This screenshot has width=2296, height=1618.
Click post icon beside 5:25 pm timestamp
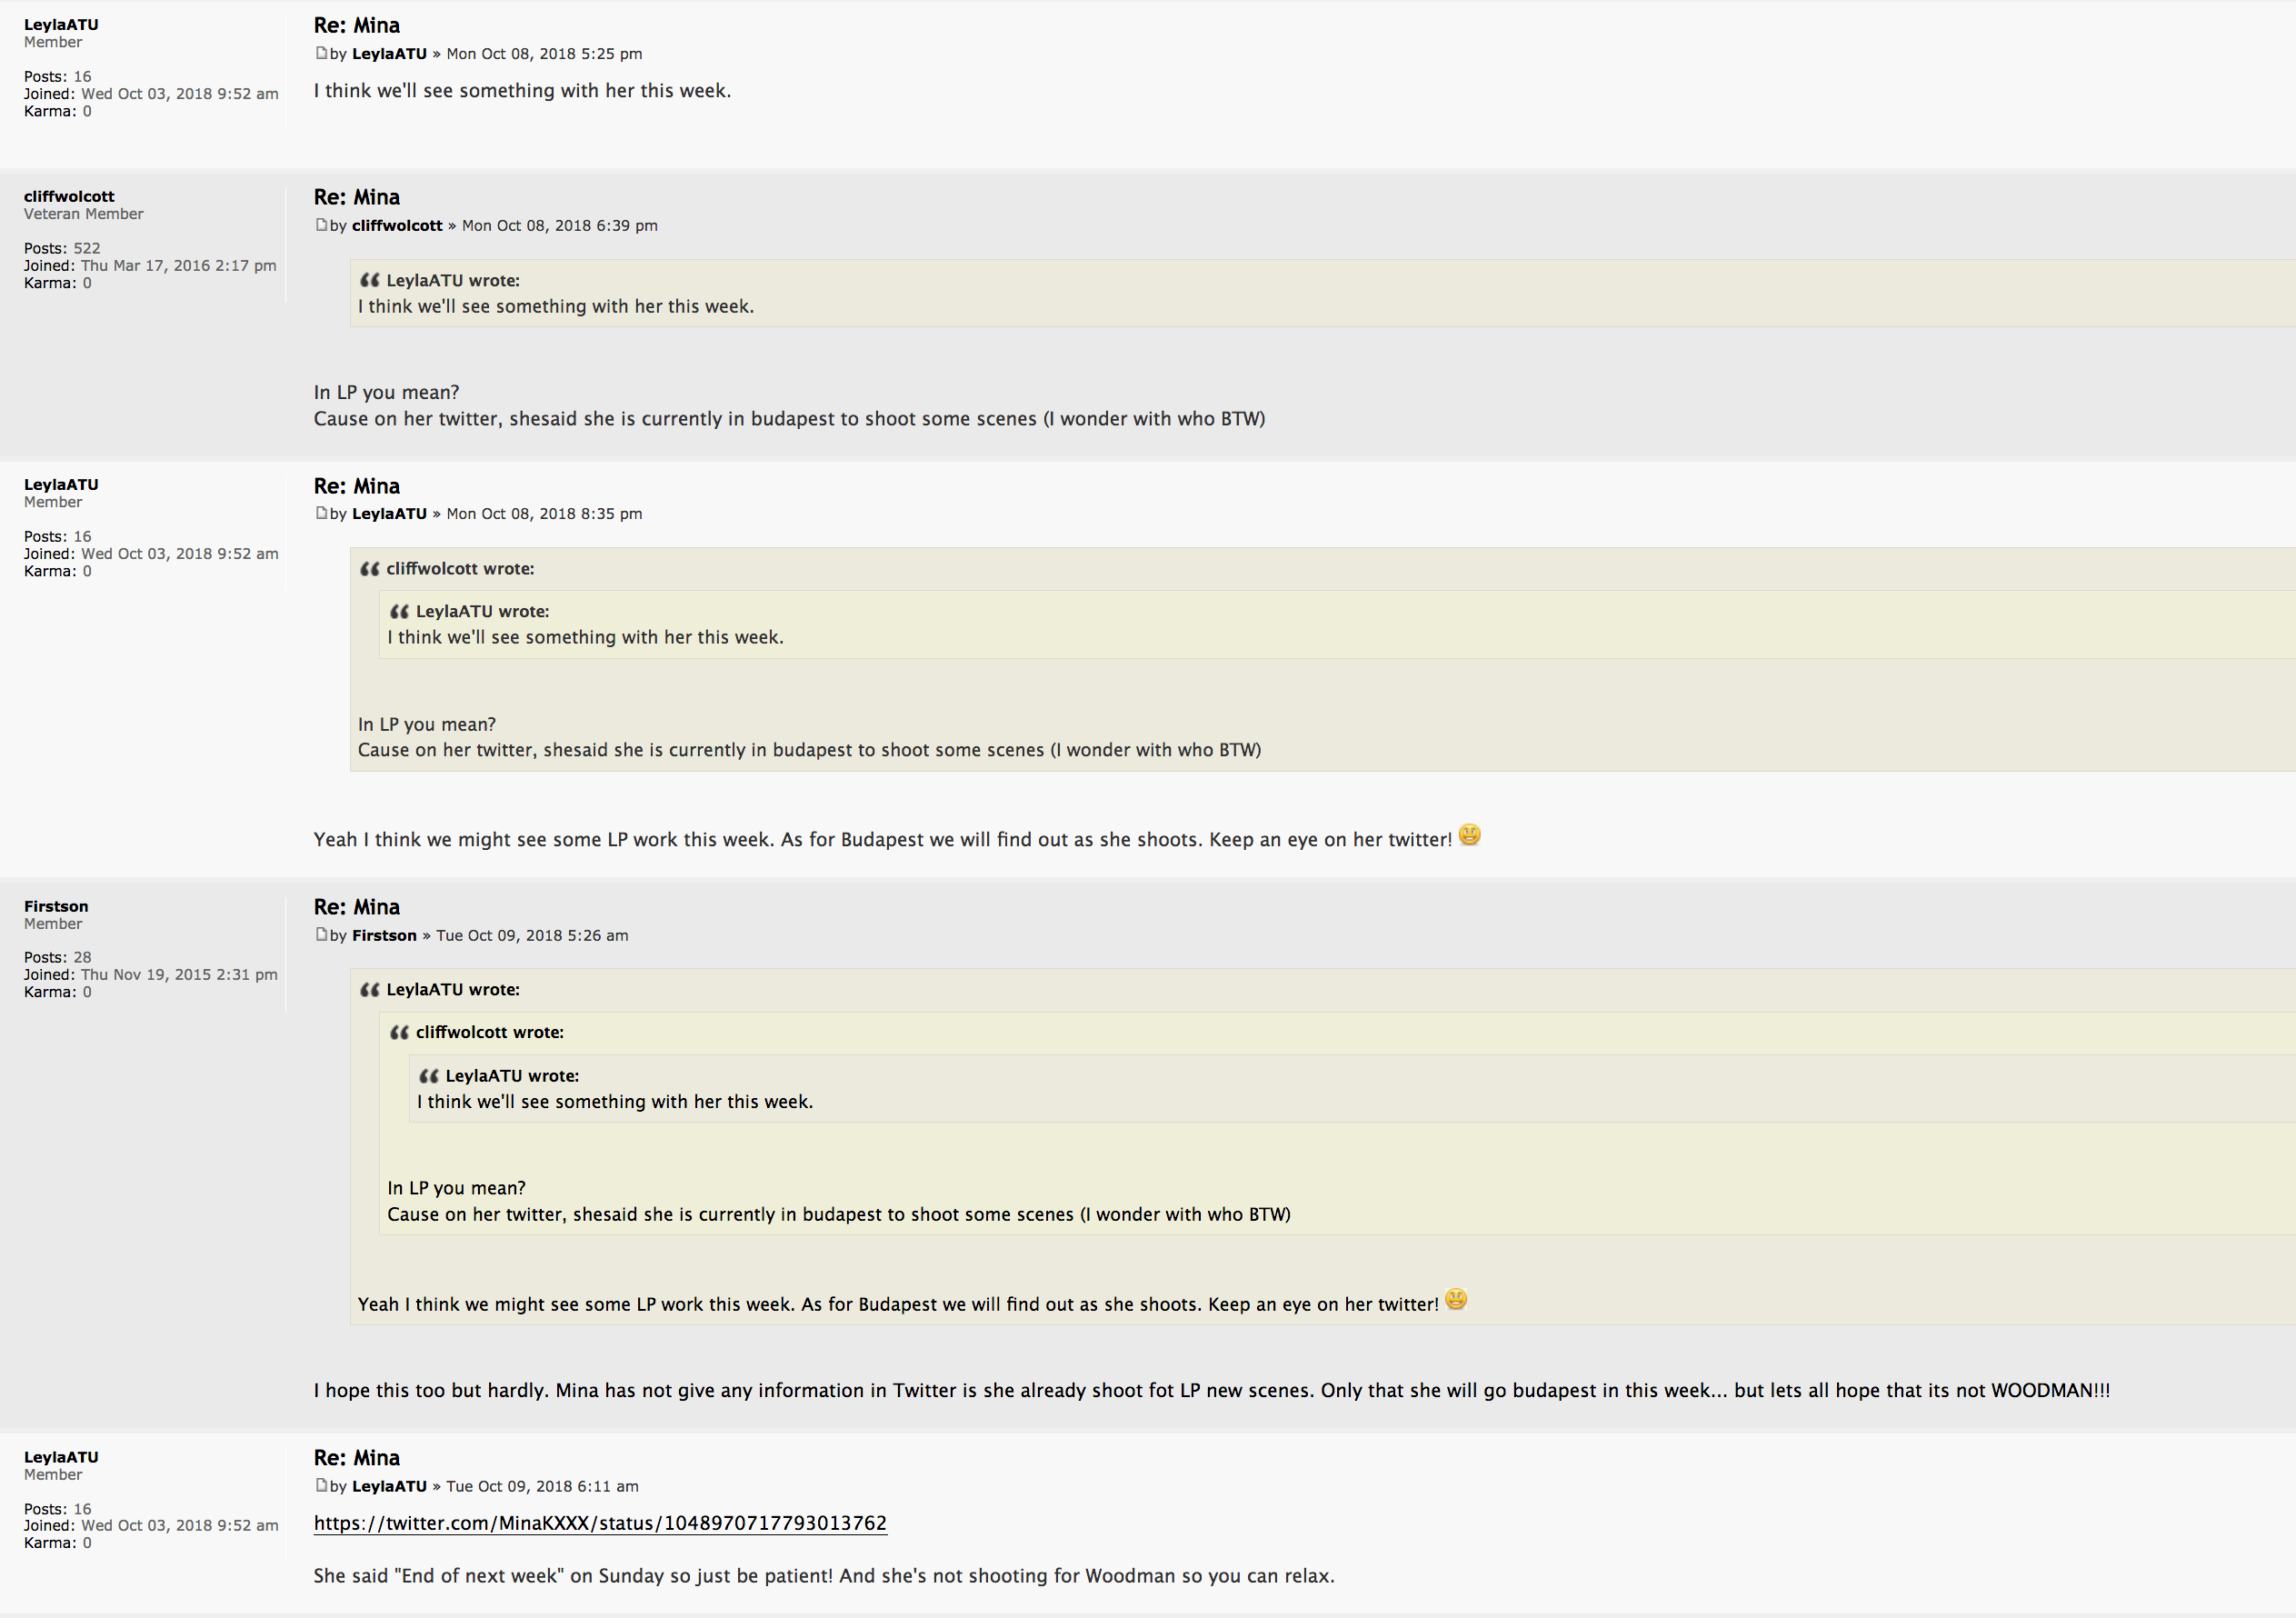pyautogui.click(x=321, y=53)
